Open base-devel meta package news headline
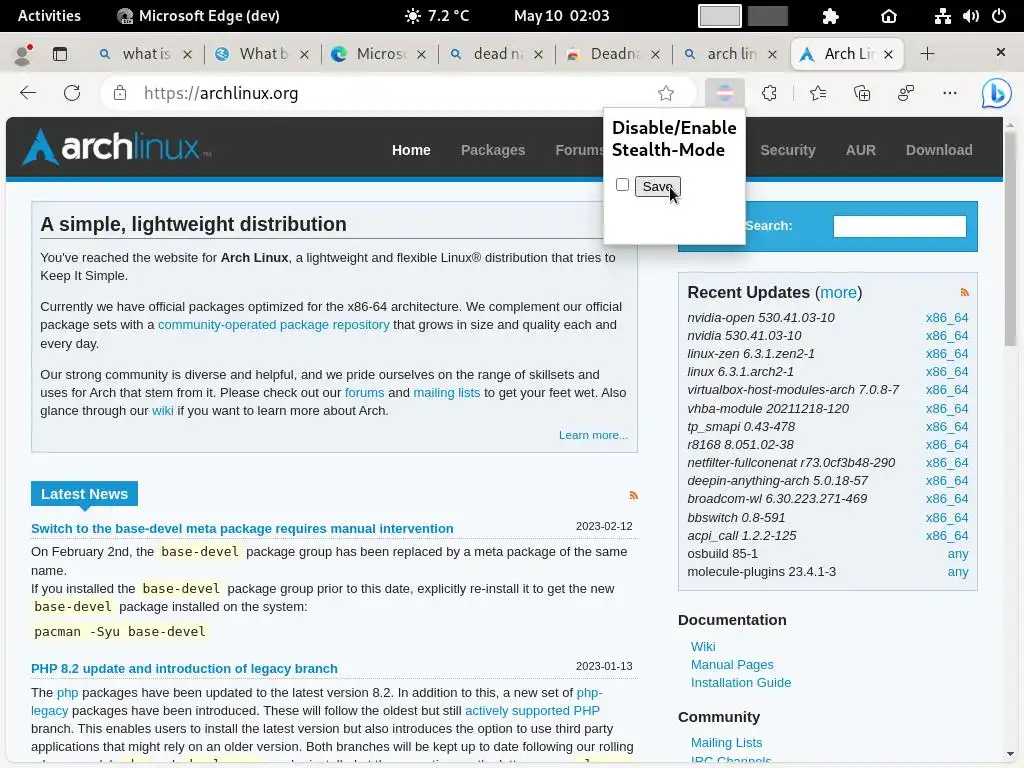The width and height of the screenshot is (1024, 768). point(242,528)
